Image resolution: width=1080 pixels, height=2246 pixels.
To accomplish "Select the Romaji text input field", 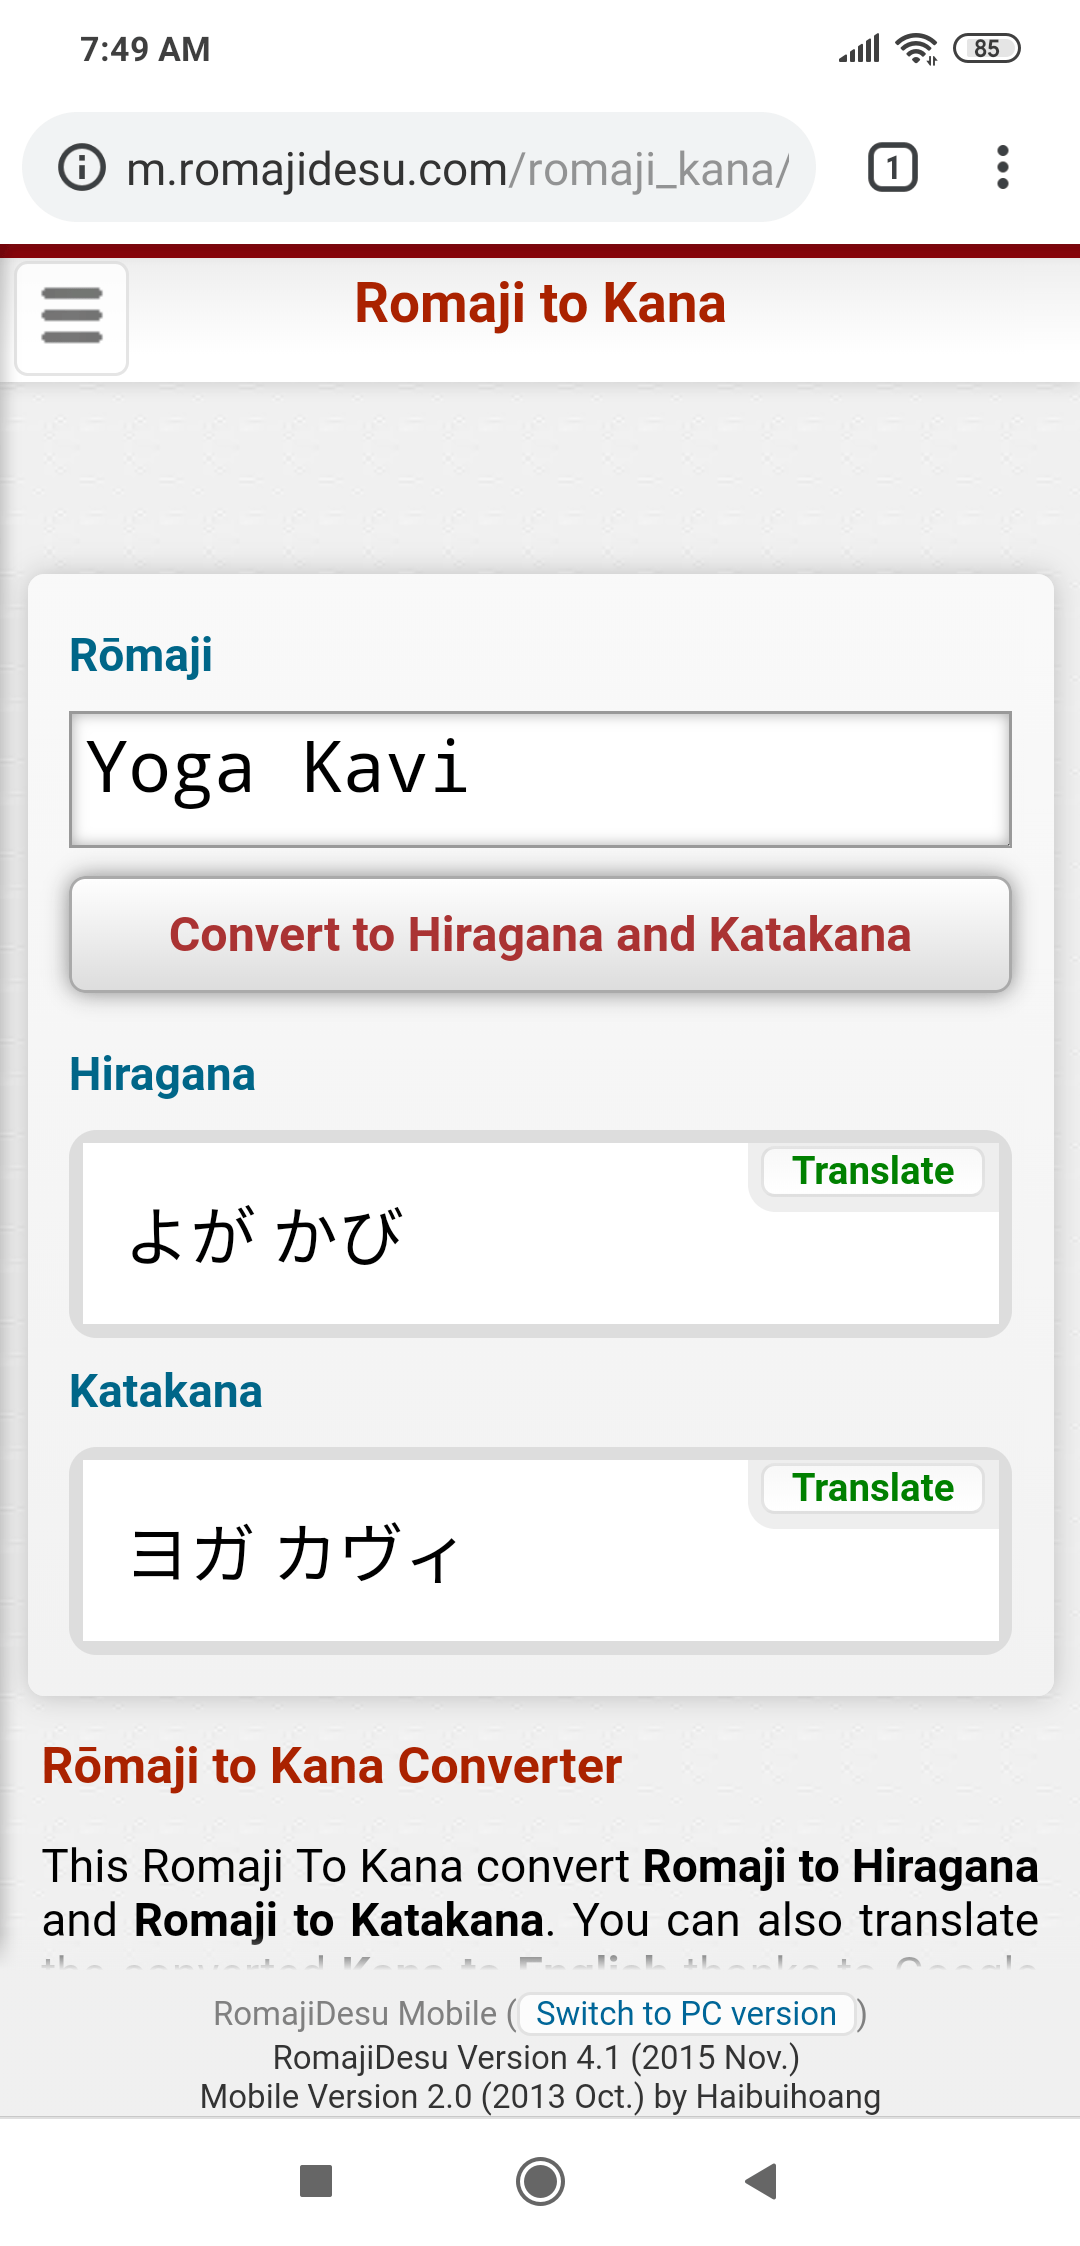I will click(540, 777).
